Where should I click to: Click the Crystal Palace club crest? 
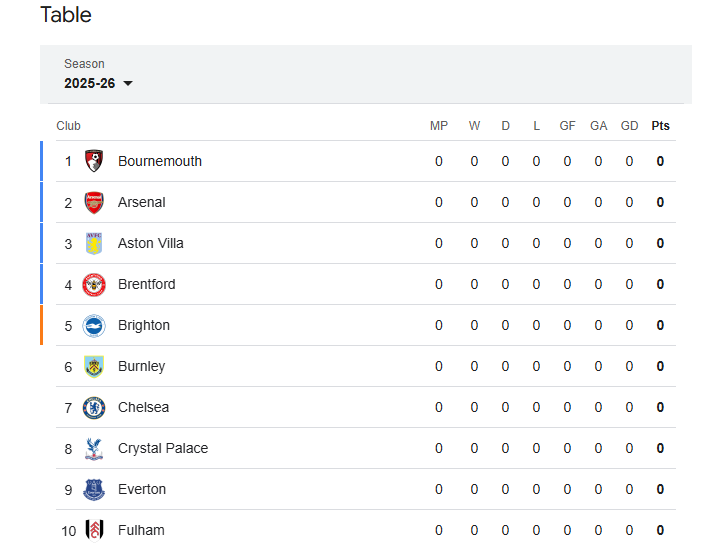[94, 448]
